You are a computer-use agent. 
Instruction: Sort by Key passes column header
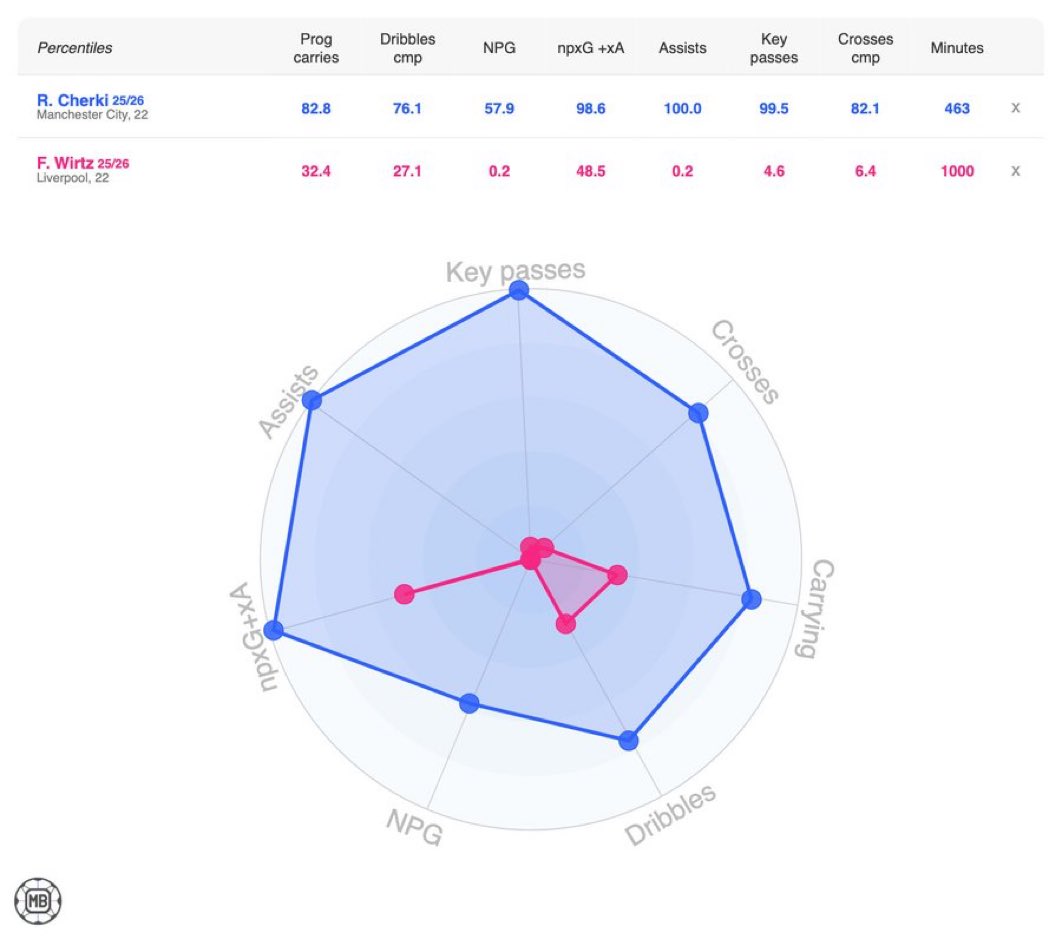773,48
